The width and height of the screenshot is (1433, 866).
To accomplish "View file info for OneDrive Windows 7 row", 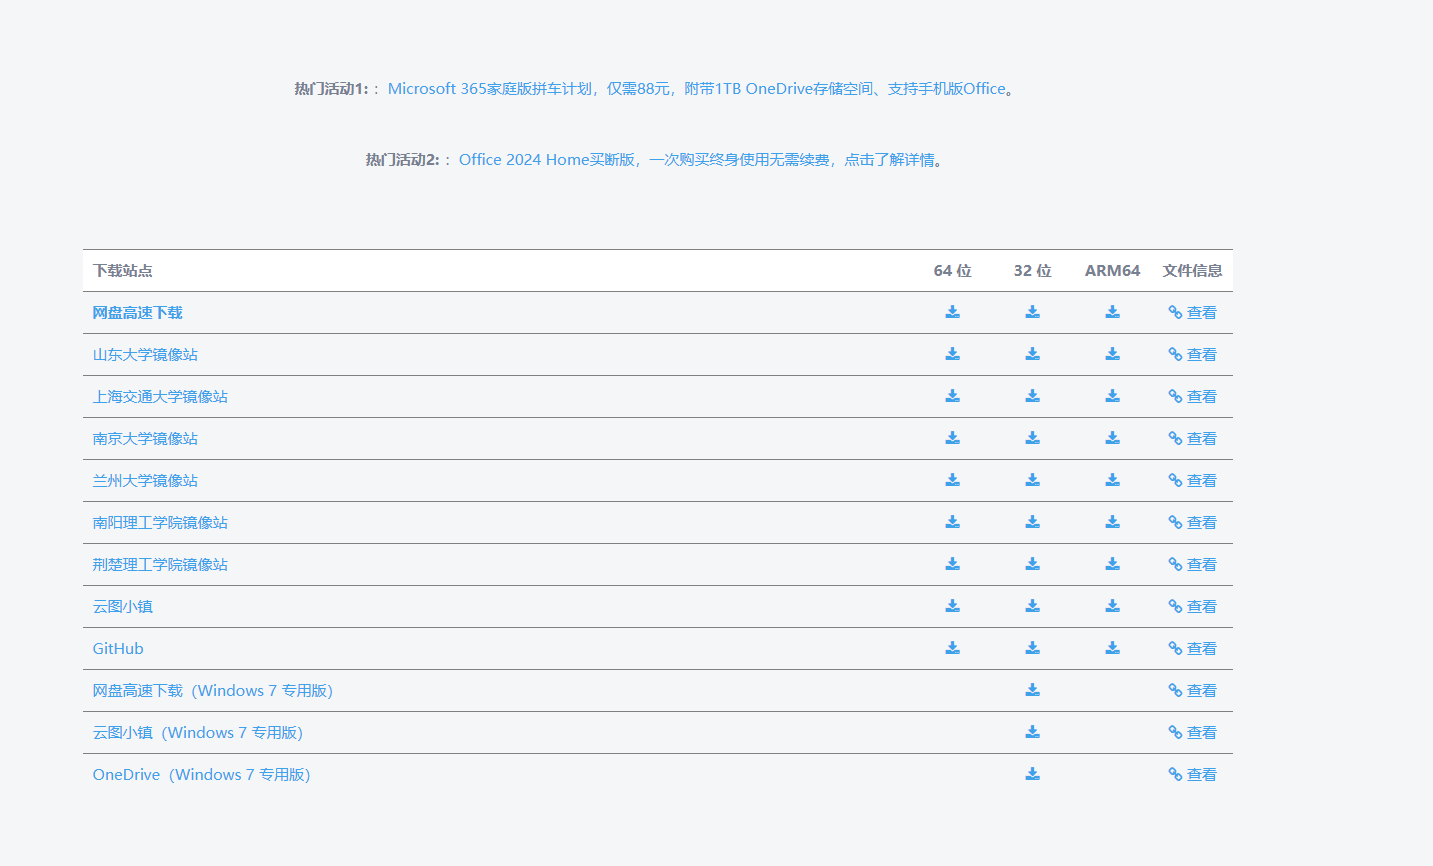I will [1192, 775].
